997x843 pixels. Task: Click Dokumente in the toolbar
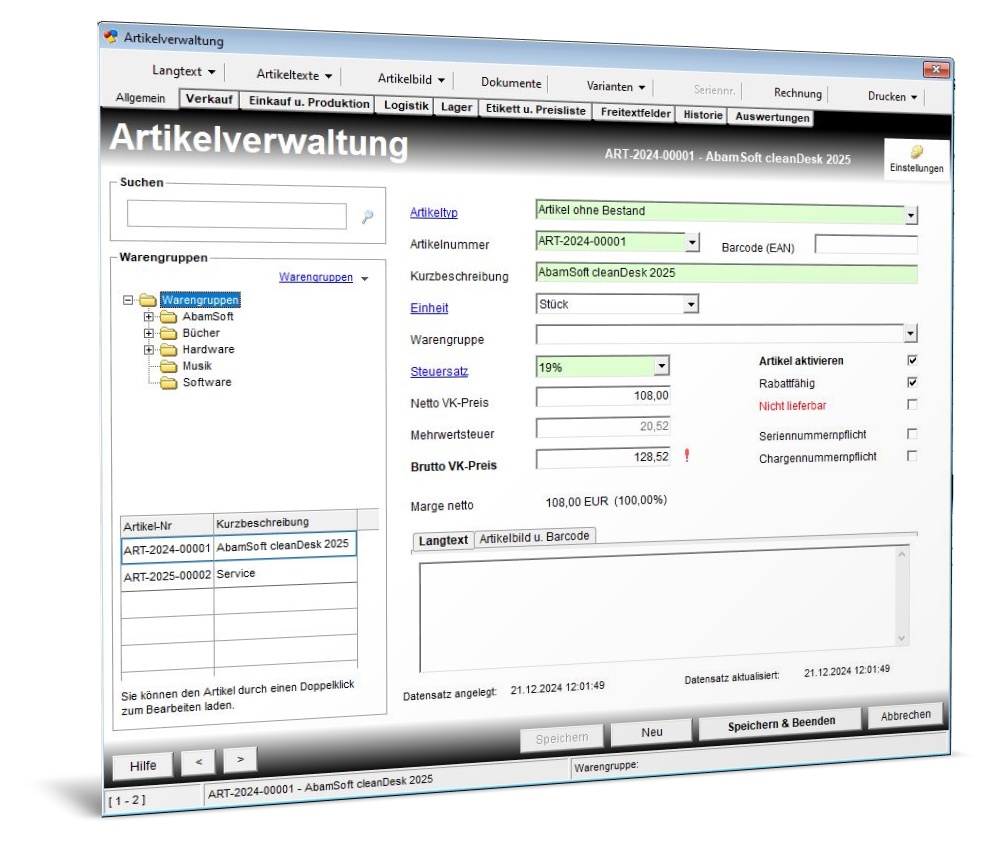tap(511, 83)
